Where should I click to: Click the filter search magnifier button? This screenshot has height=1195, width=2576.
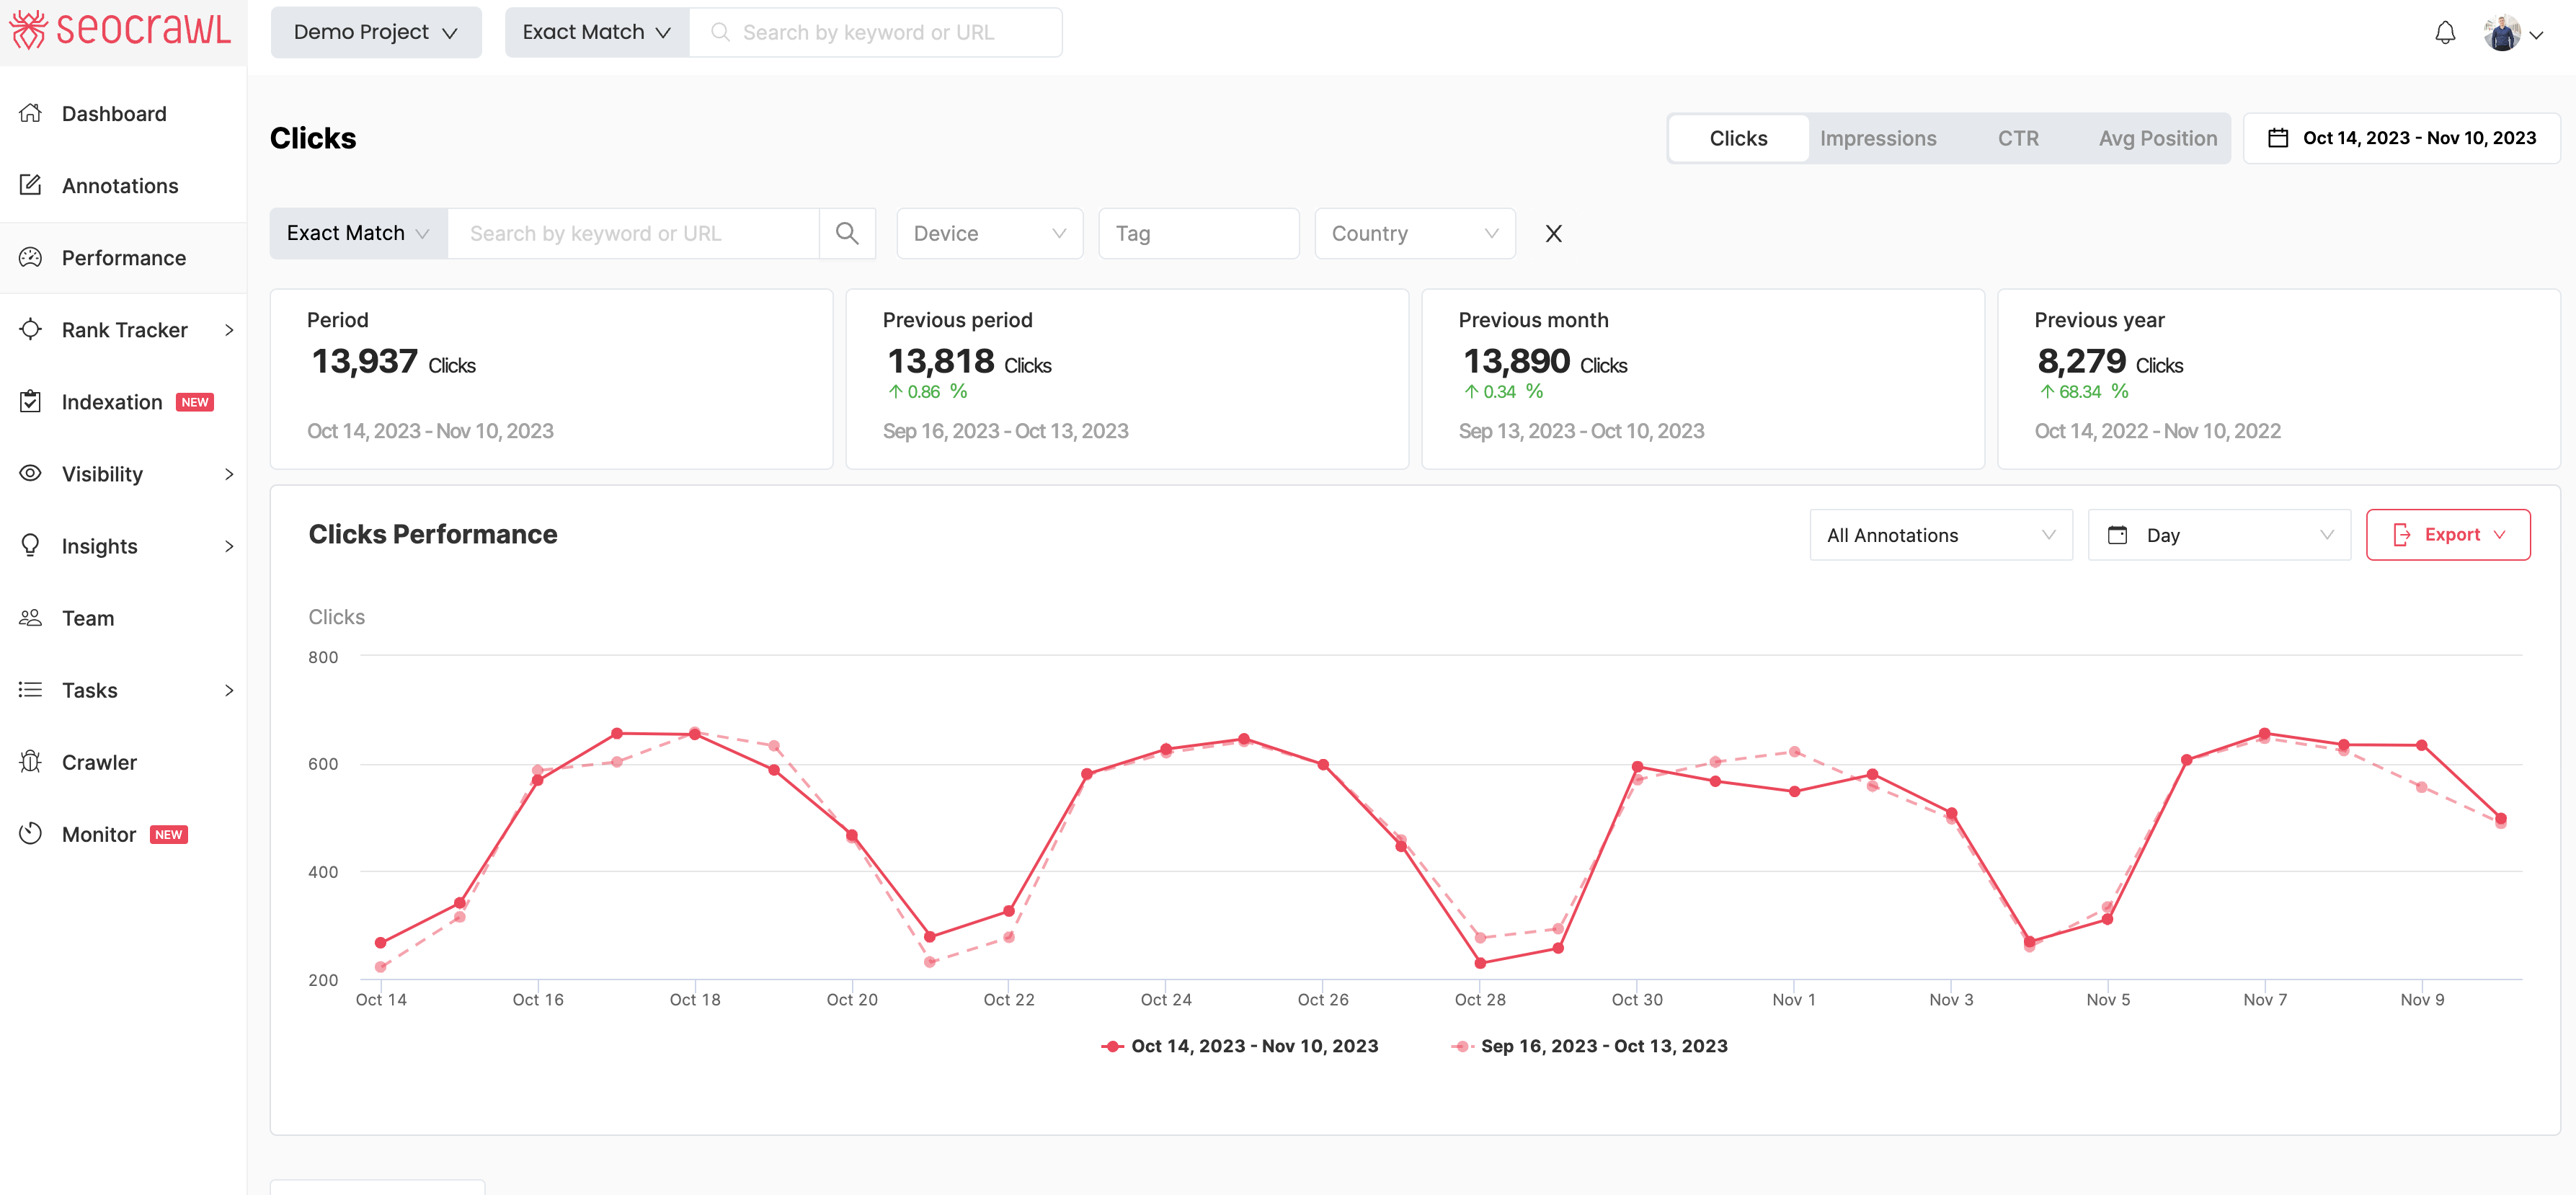(847, 233)
